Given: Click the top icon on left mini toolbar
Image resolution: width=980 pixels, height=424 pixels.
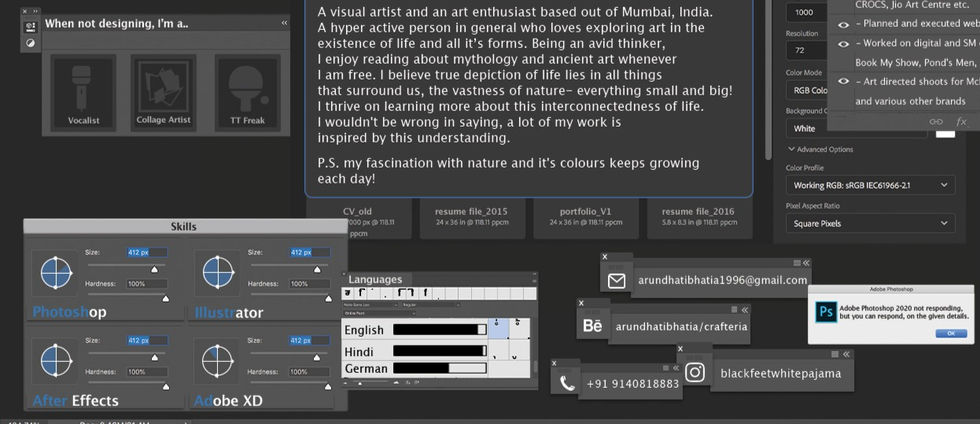Looking at the screenshot, I should coord(30,27).
